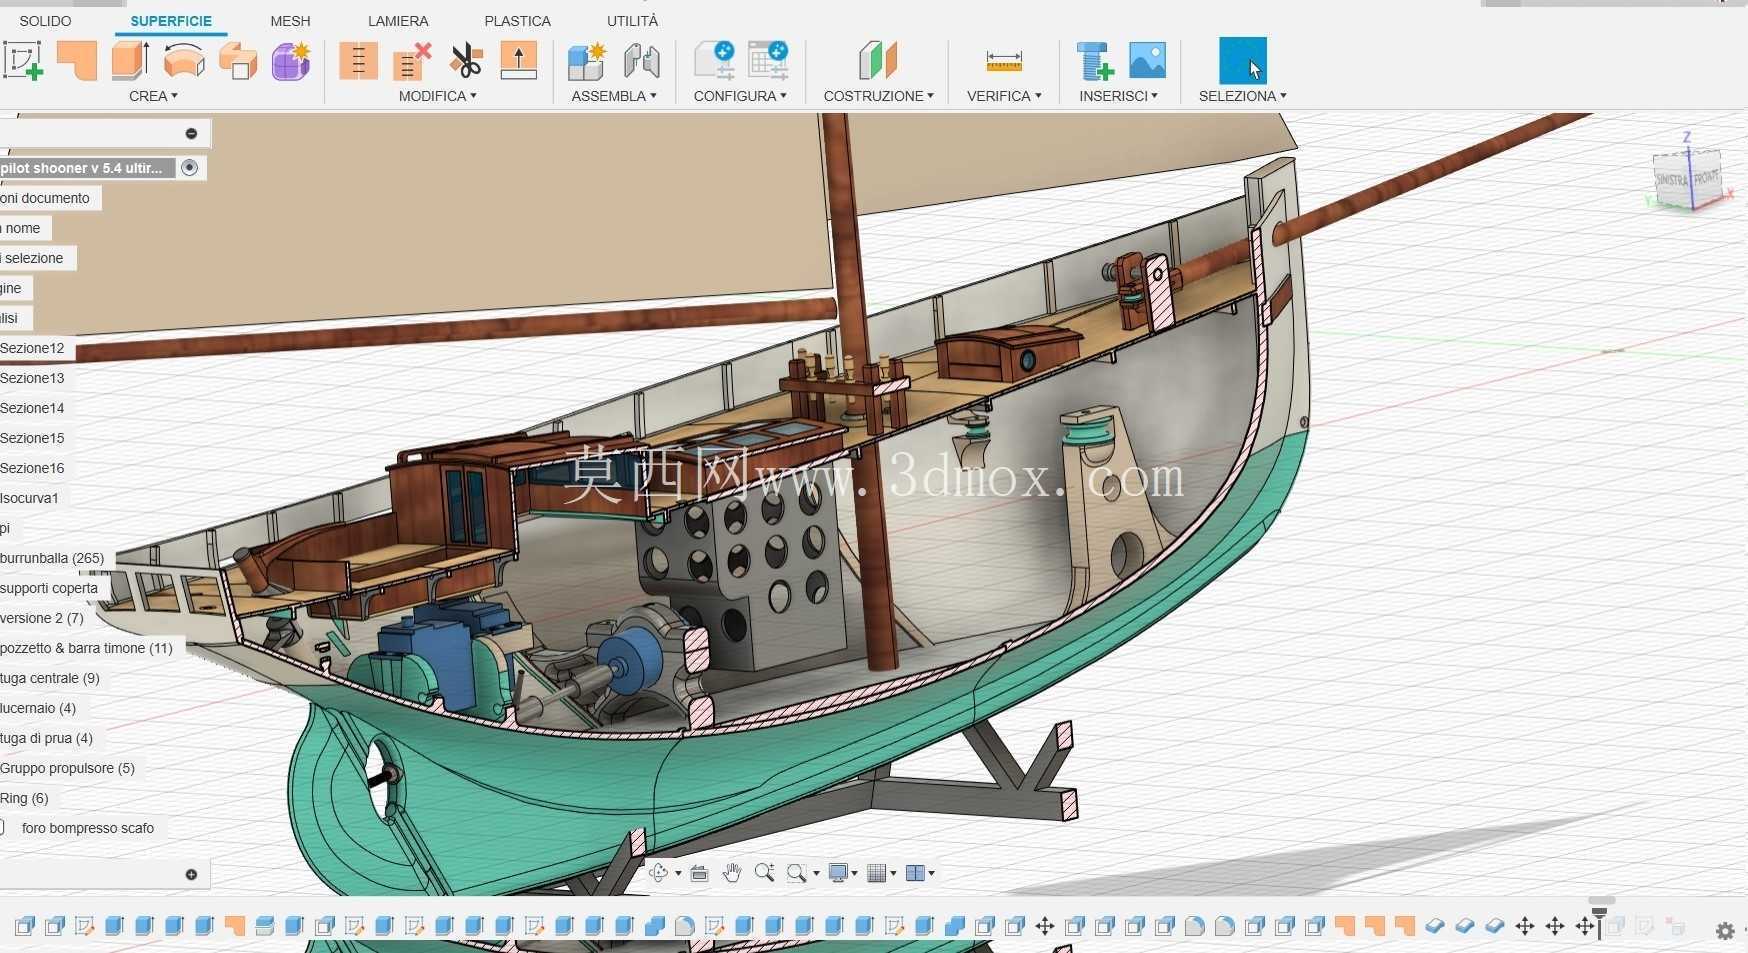Open timeline settings gear icon

click(x=1725, y=931)
